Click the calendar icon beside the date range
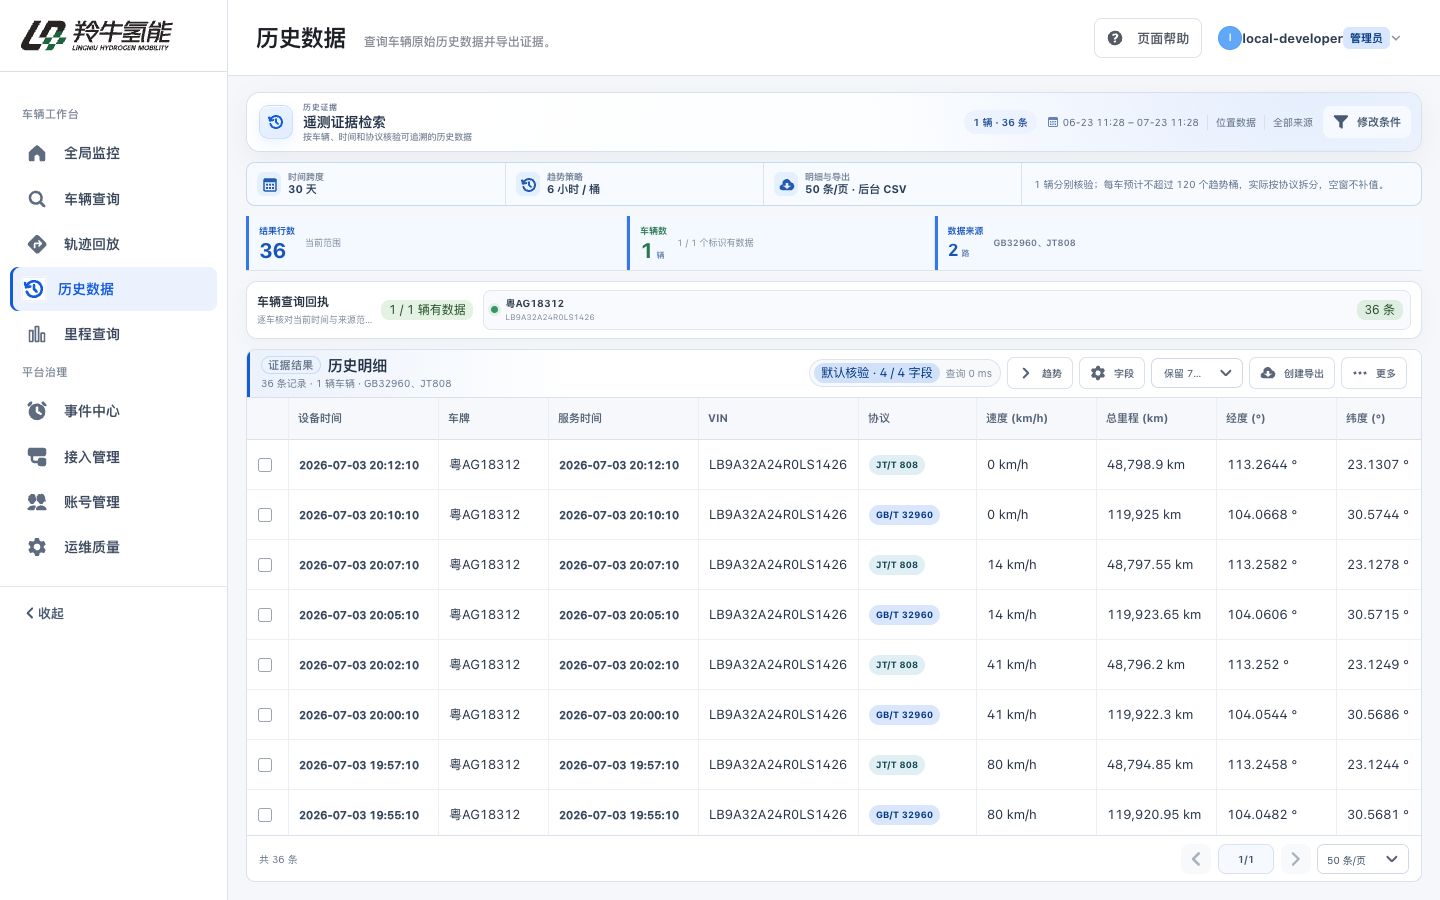1440x900 pixels. click(1053, 122)
